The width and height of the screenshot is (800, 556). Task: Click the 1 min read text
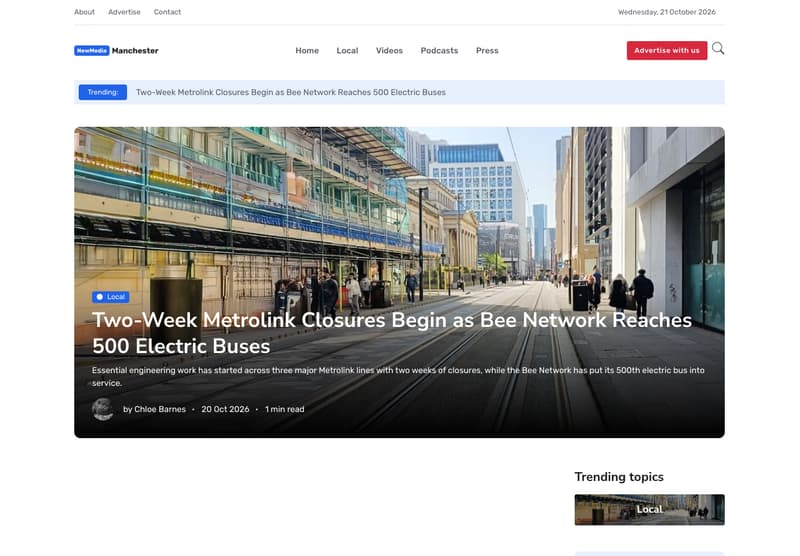[285, 409]
